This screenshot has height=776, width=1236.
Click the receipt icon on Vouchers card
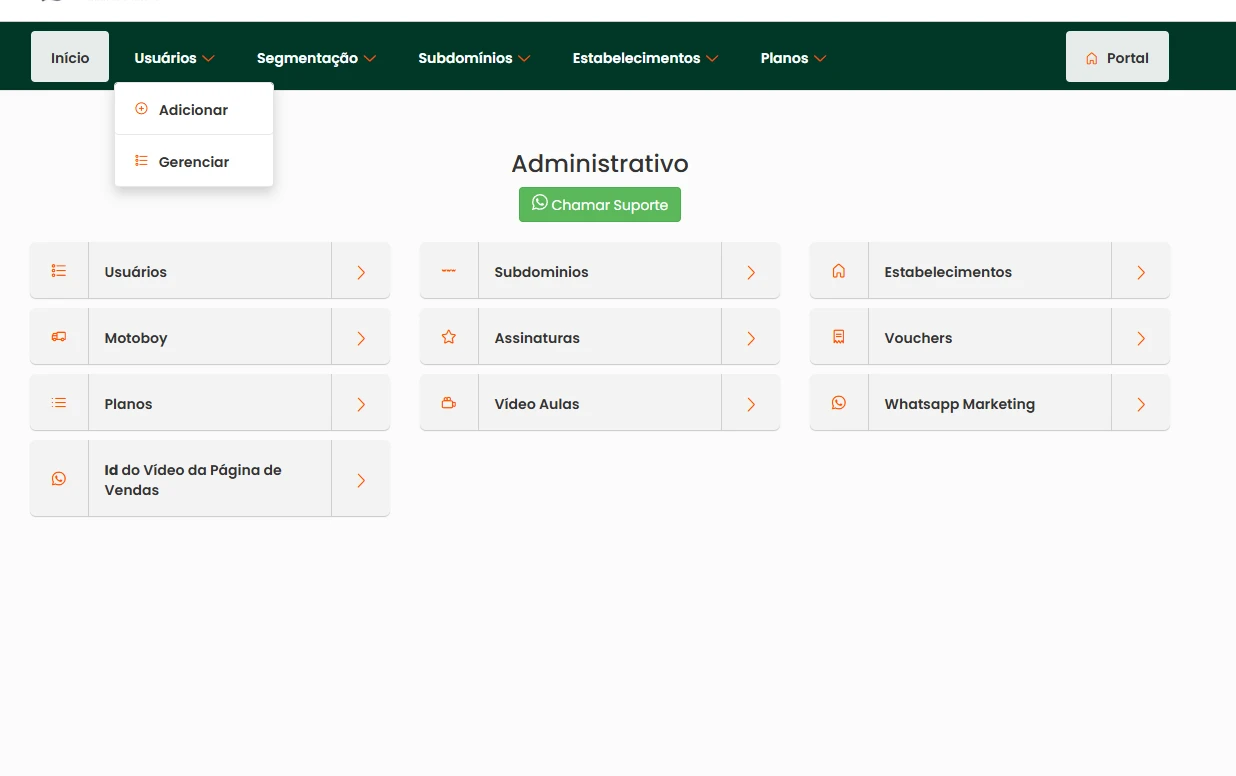tap(839, 337)
